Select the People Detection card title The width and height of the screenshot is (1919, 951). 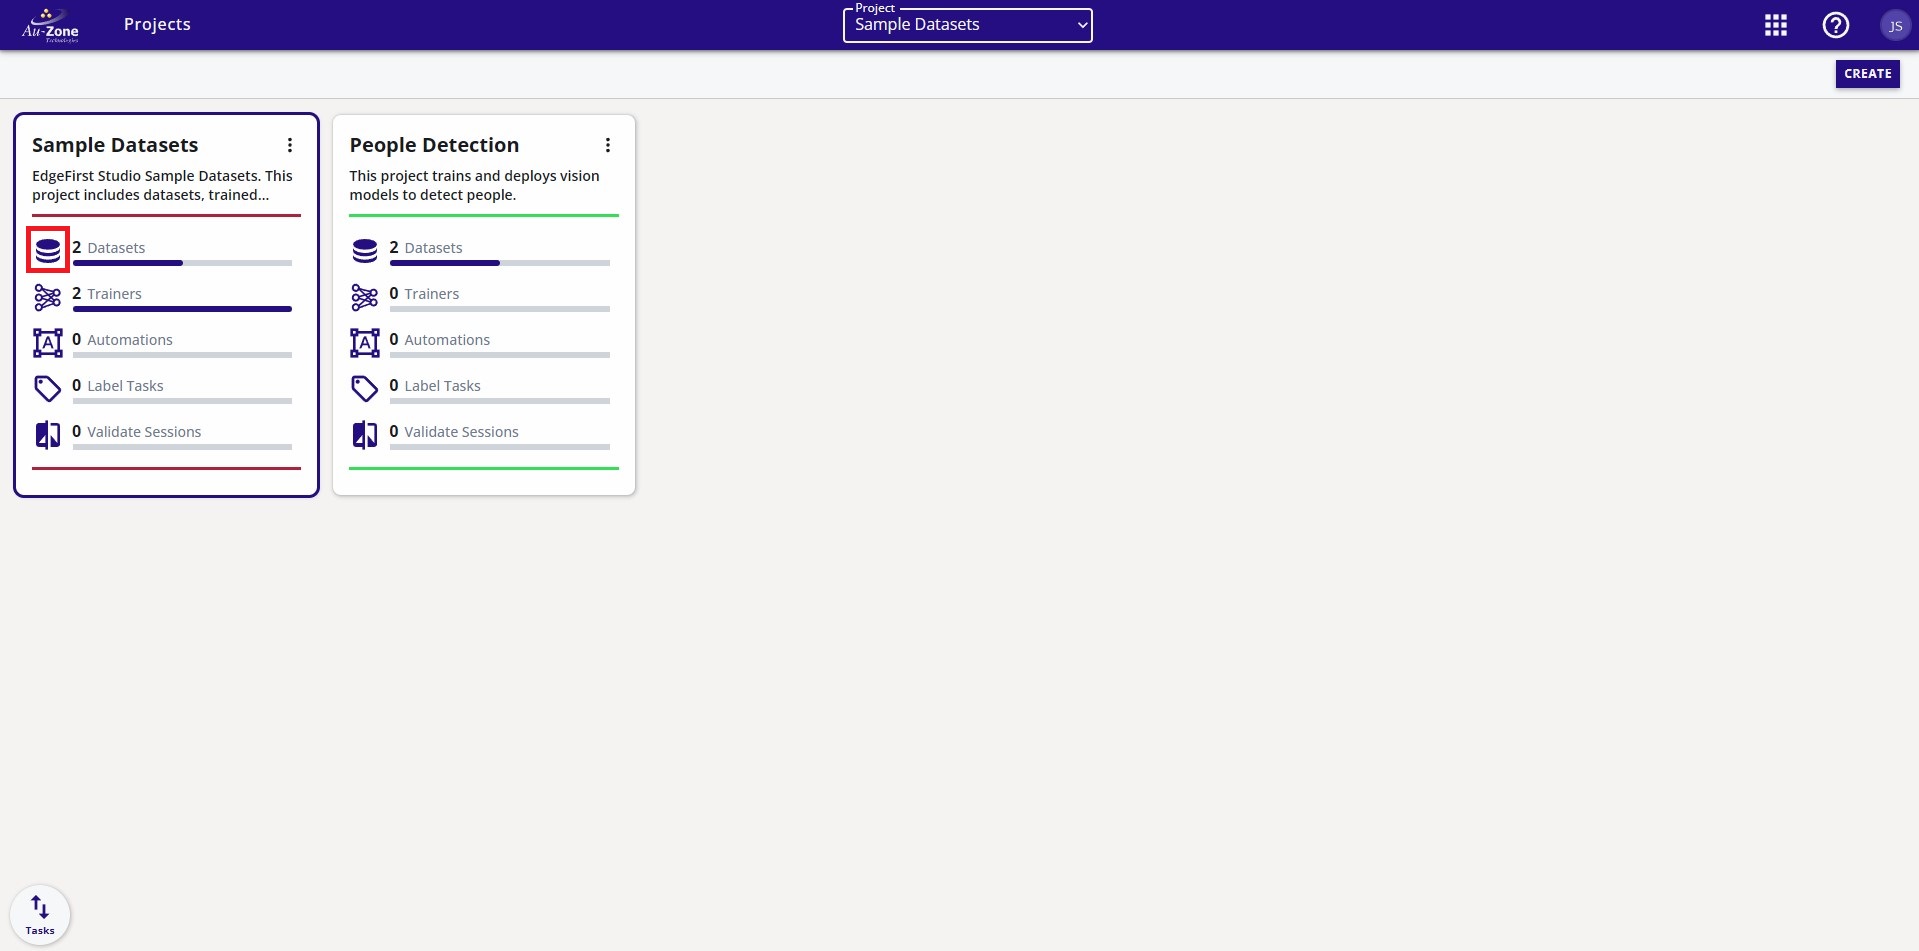(x=434, y=145)
